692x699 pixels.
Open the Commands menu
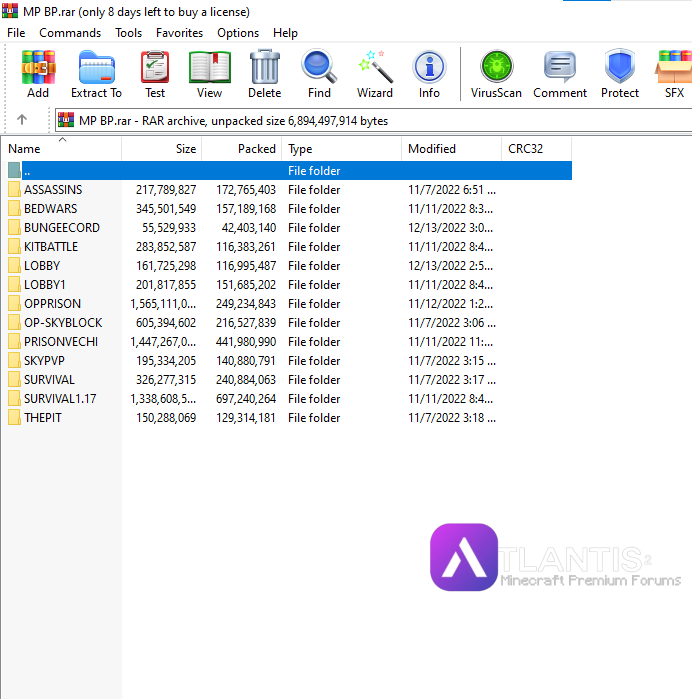tap(70, 33)
